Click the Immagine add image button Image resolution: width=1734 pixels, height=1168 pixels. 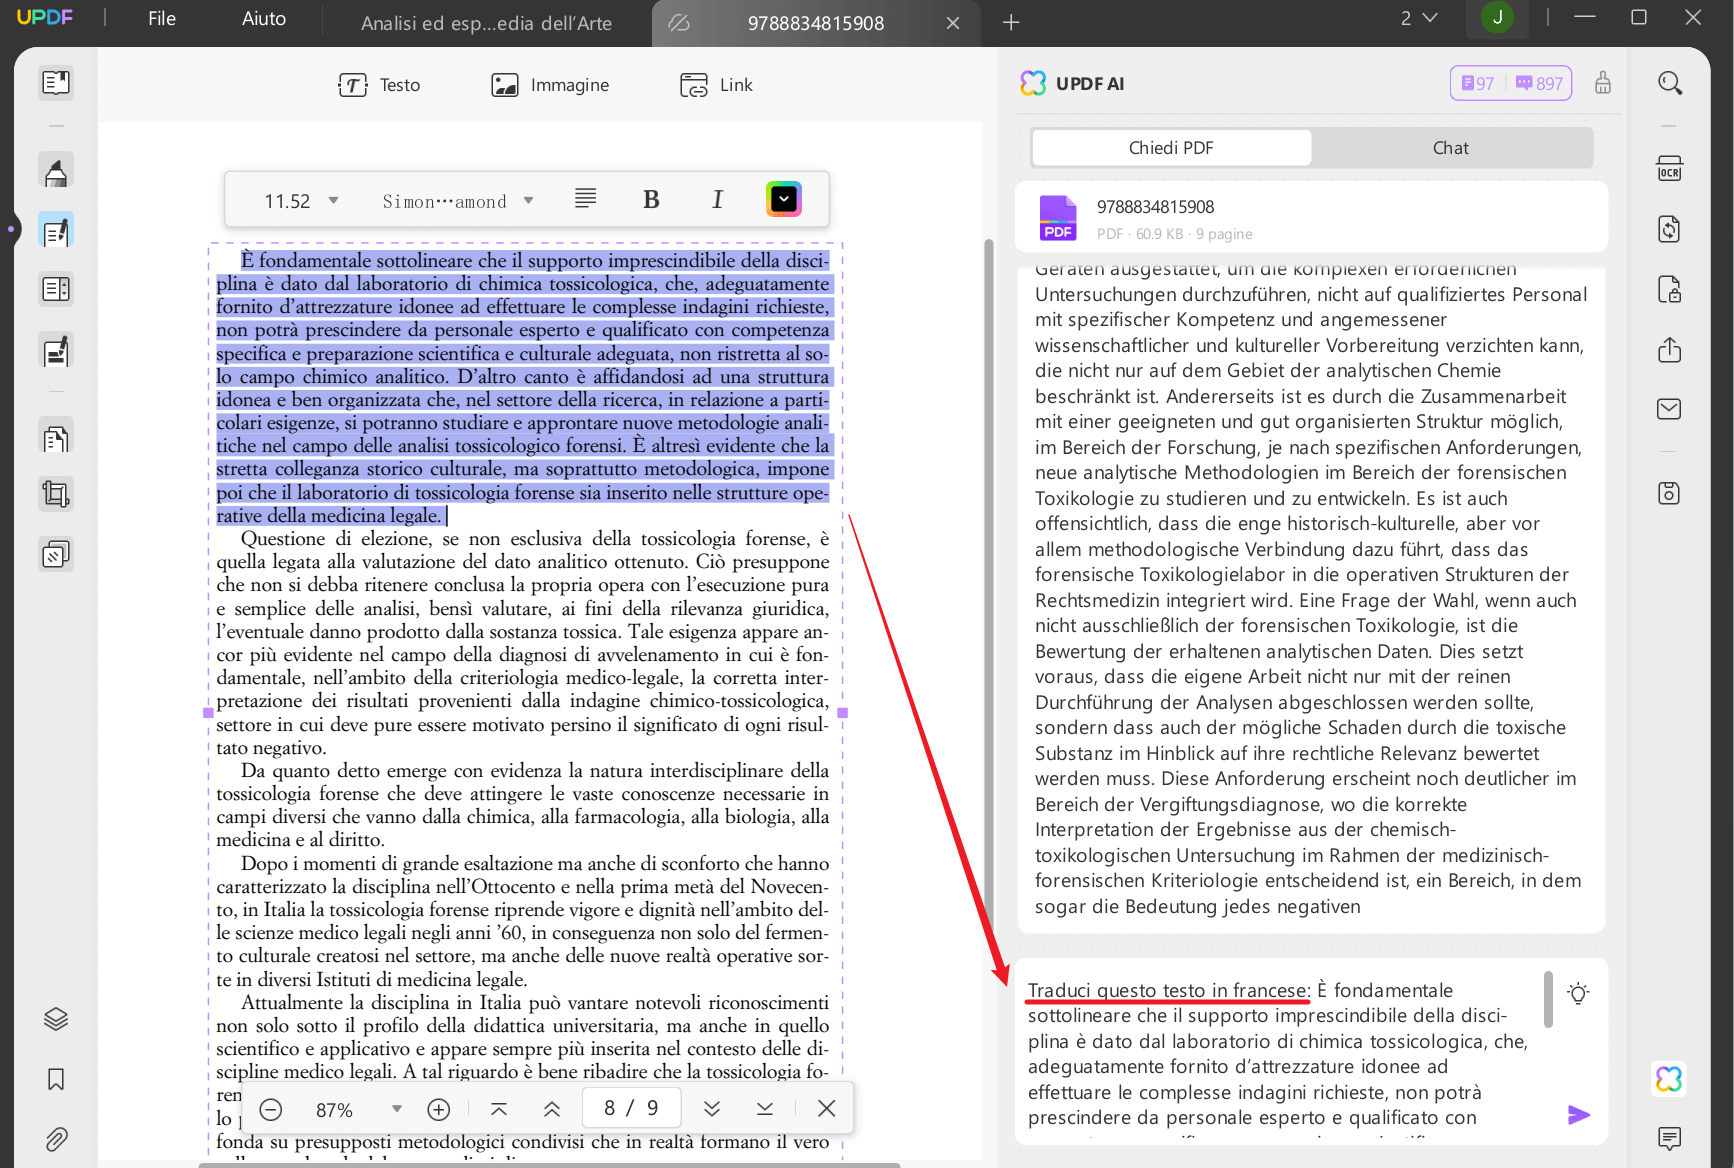pyautogui.click(x=550, y=85)
